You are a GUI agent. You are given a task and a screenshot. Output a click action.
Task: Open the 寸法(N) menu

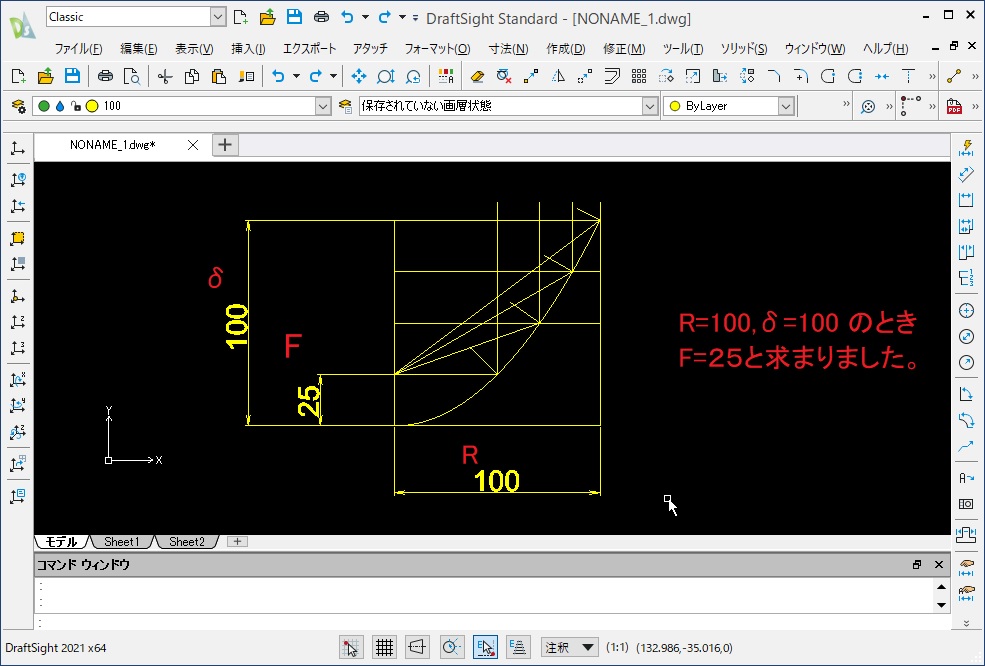[509, 49]
